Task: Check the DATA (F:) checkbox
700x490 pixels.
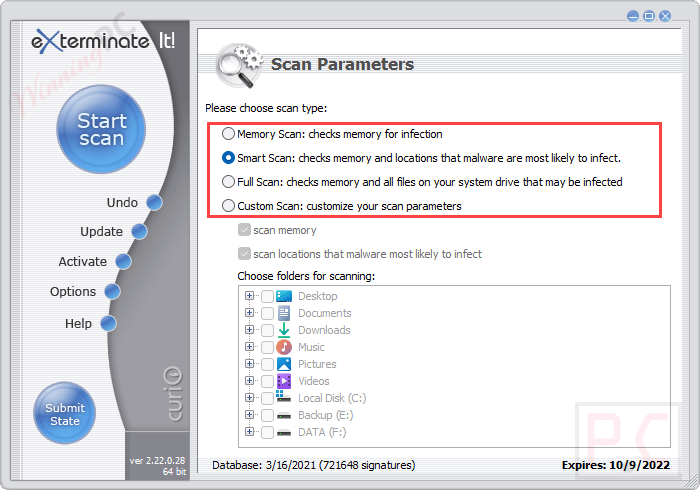Action: tap(267, 432)
